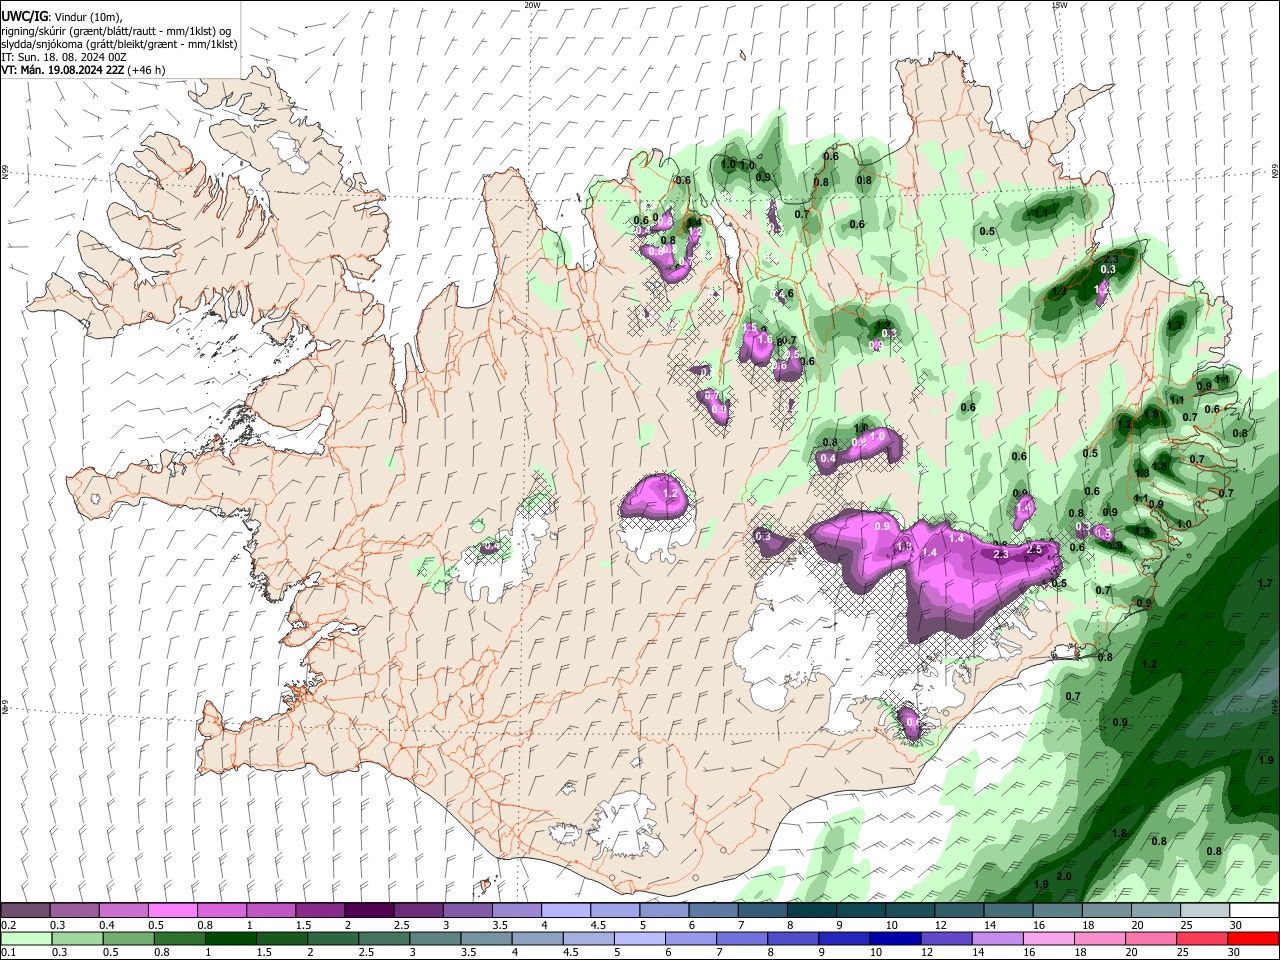Click the darkest purple swatch on snow scale
1280x960 pixels.
[x=369, y=910]
